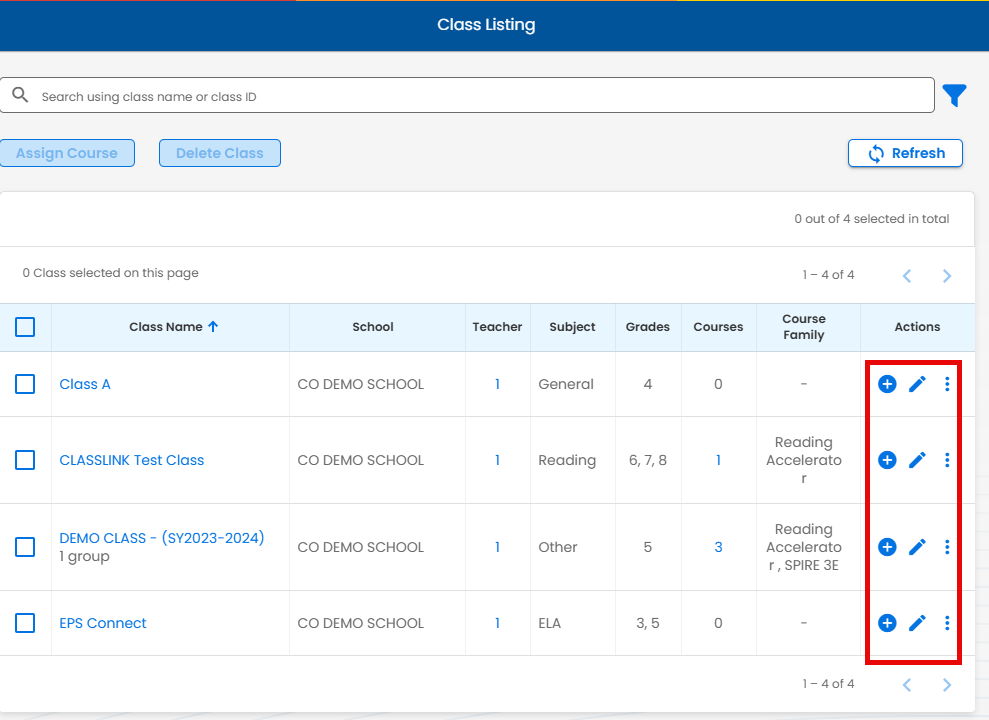Edit Class A with the pencil icon
The width and height of the screenshot is (989, 720).
click(x=917, y=384)
